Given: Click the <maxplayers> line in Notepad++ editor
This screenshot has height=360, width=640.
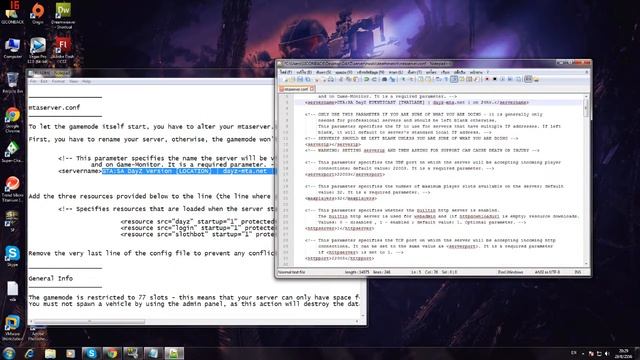Looking at the screenshot, I should pos(341,198).
